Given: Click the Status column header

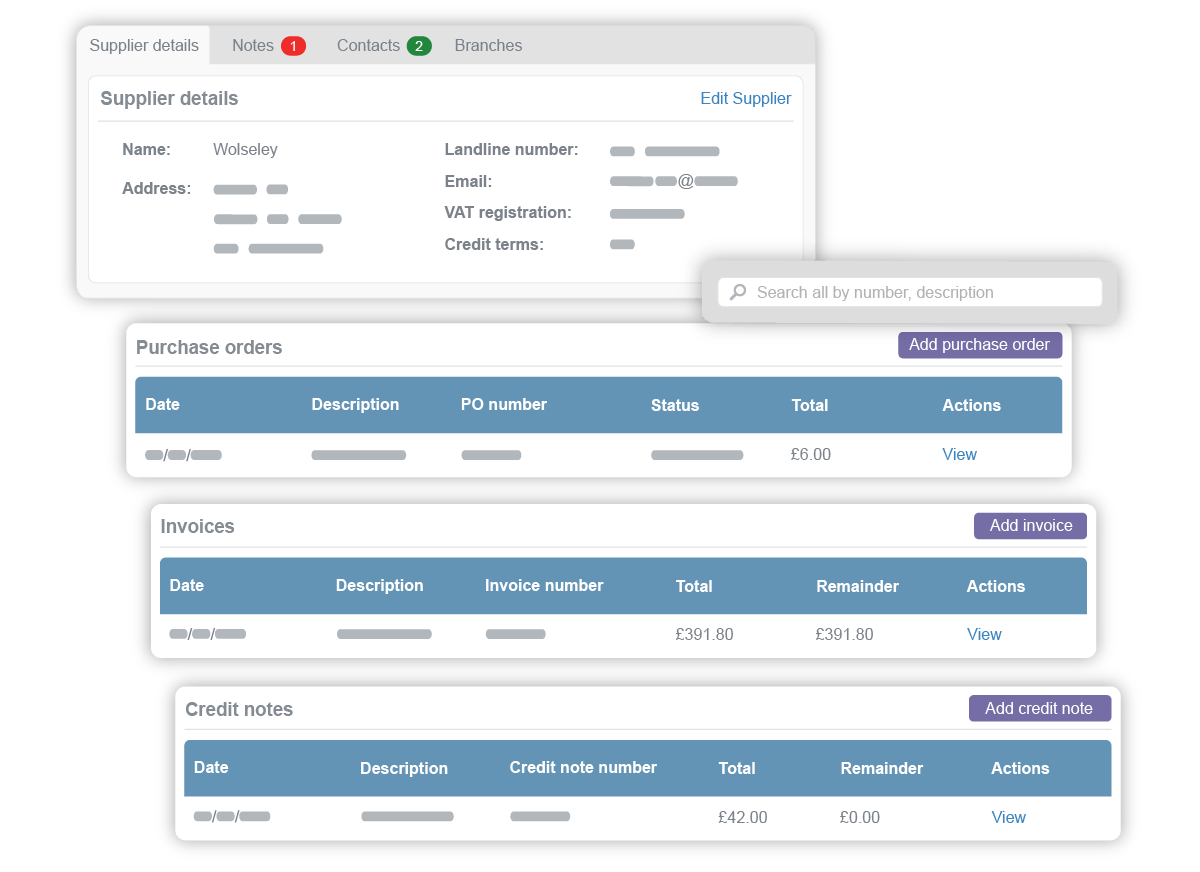Looking at the screenshot, I should [674, 405].
